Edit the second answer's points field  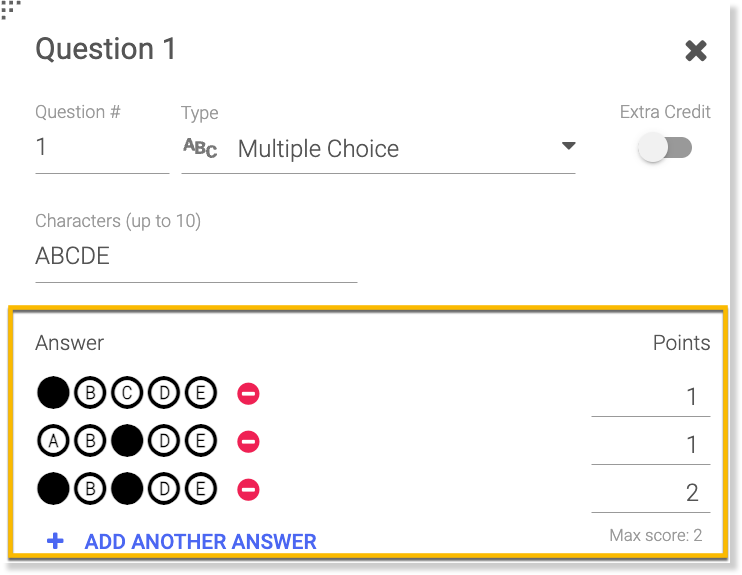pyautogui.click(x=651, y=445)
